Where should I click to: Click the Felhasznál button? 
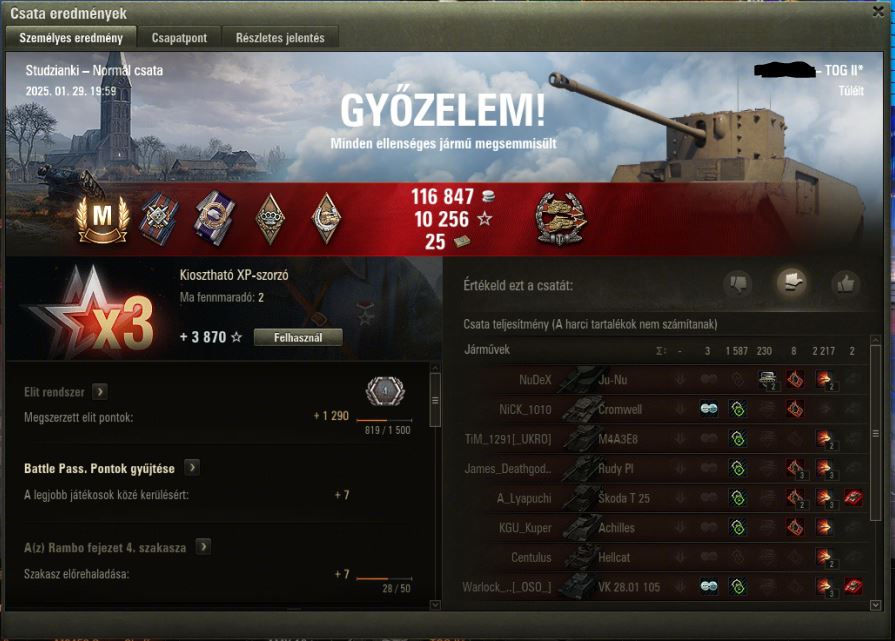(298, 337)
